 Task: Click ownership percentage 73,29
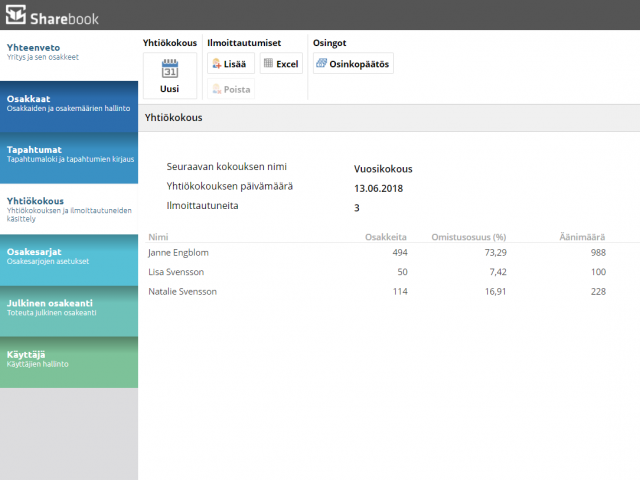[496, 253]
